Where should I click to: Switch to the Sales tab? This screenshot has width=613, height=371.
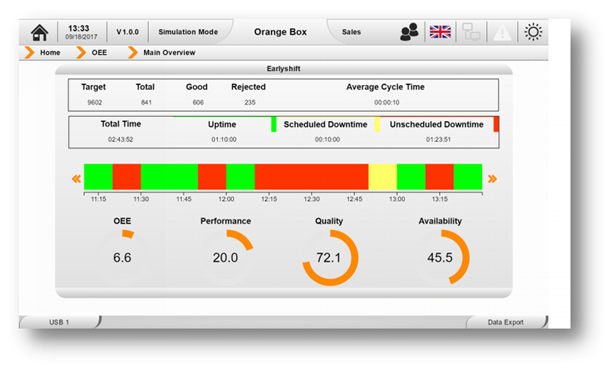(x=351, y=32)
